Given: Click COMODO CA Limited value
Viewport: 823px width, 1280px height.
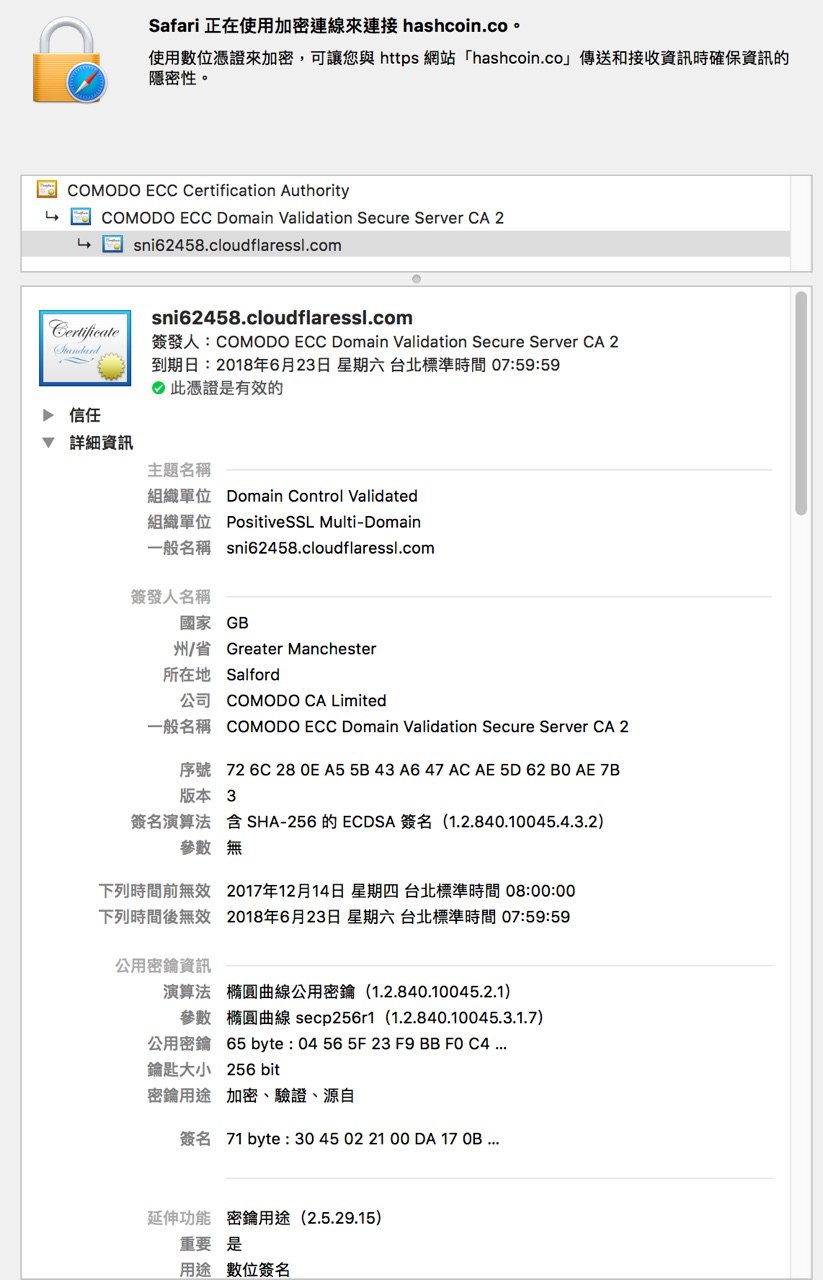Looking at the screenshot, I should [x=307, y=701].
